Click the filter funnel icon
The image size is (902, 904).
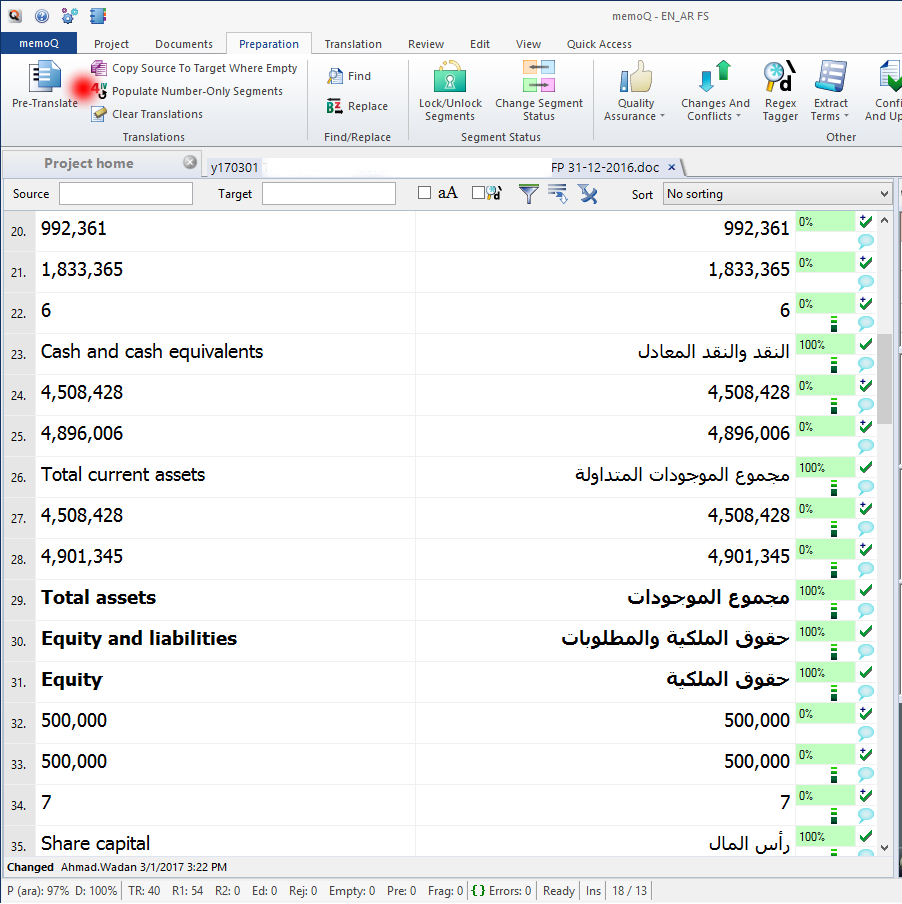[x=529, y=194]
